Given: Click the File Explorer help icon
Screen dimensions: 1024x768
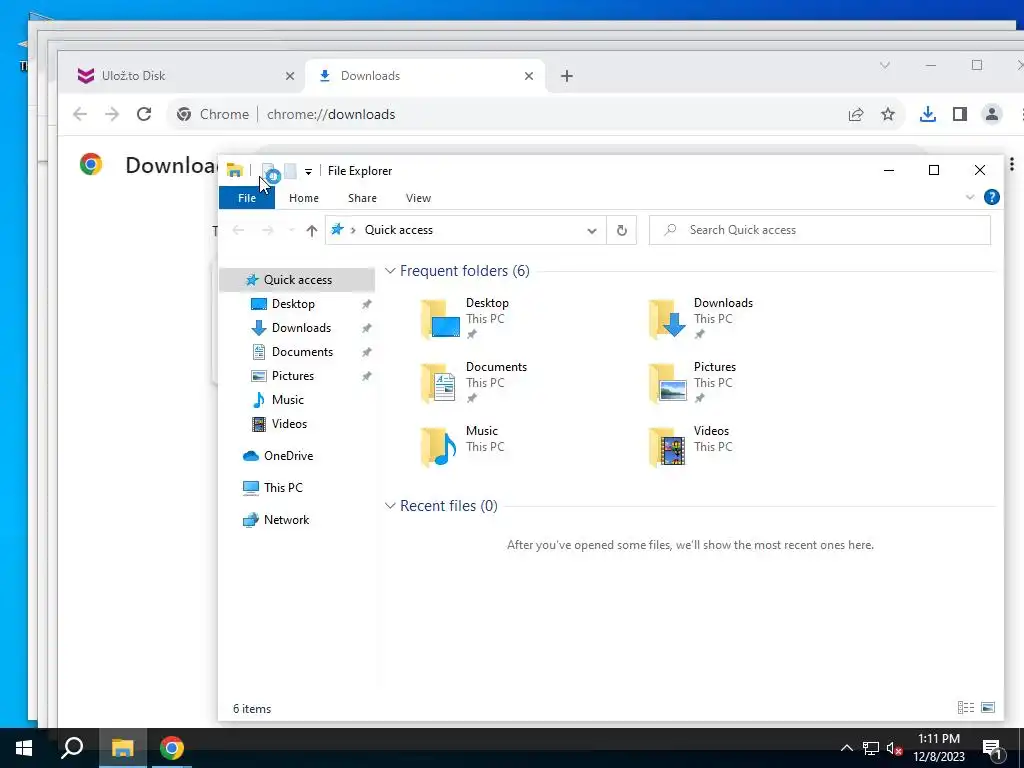Looking at the screenshot, I should pyautogui.click(x=991, y=197).
